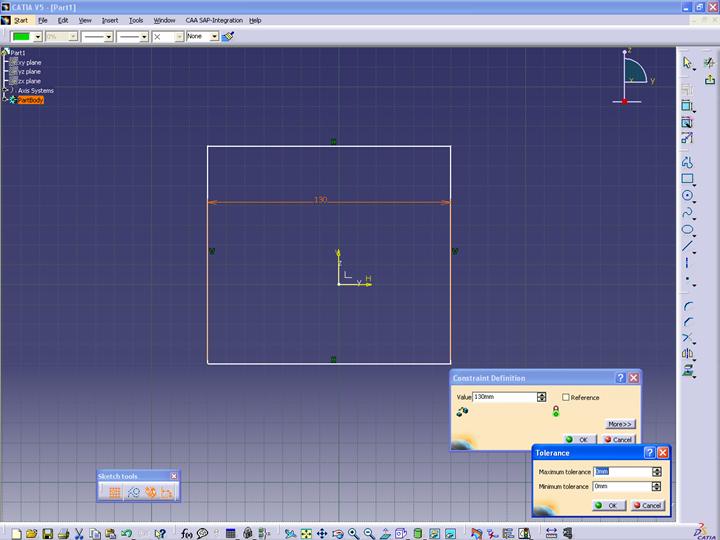Click the Exit workbench icon
This screenshot has height=540, width=720.
coord(710,79)
